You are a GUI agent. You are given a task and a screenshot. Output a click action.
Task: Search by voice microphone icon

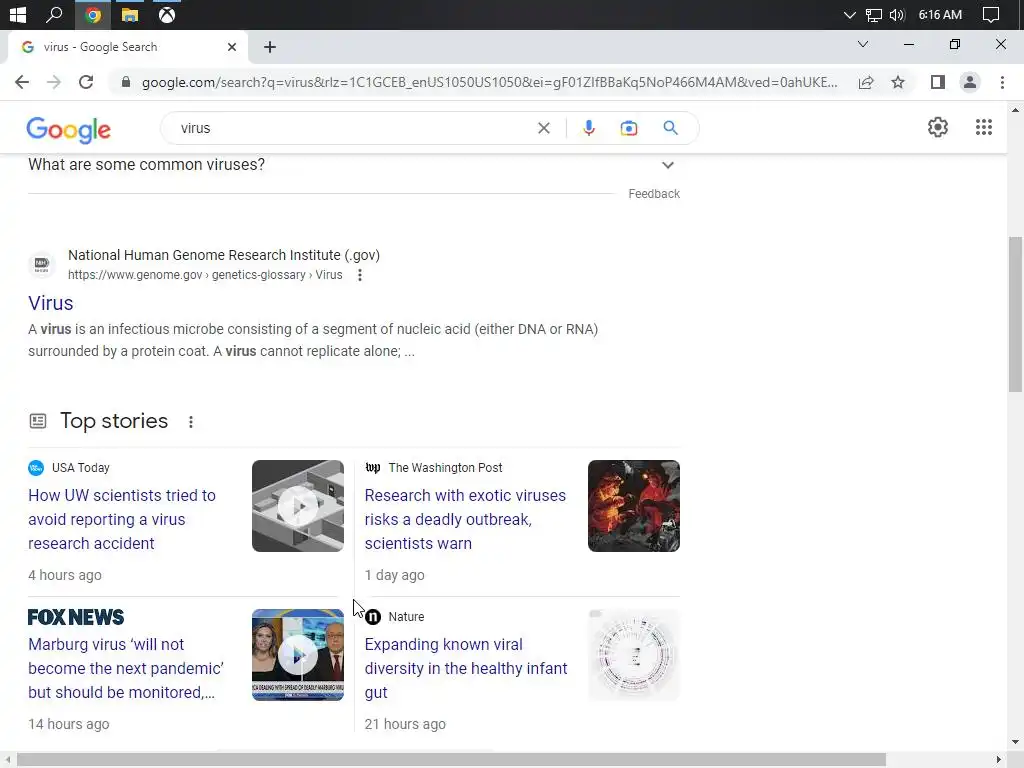coord(588,128)
